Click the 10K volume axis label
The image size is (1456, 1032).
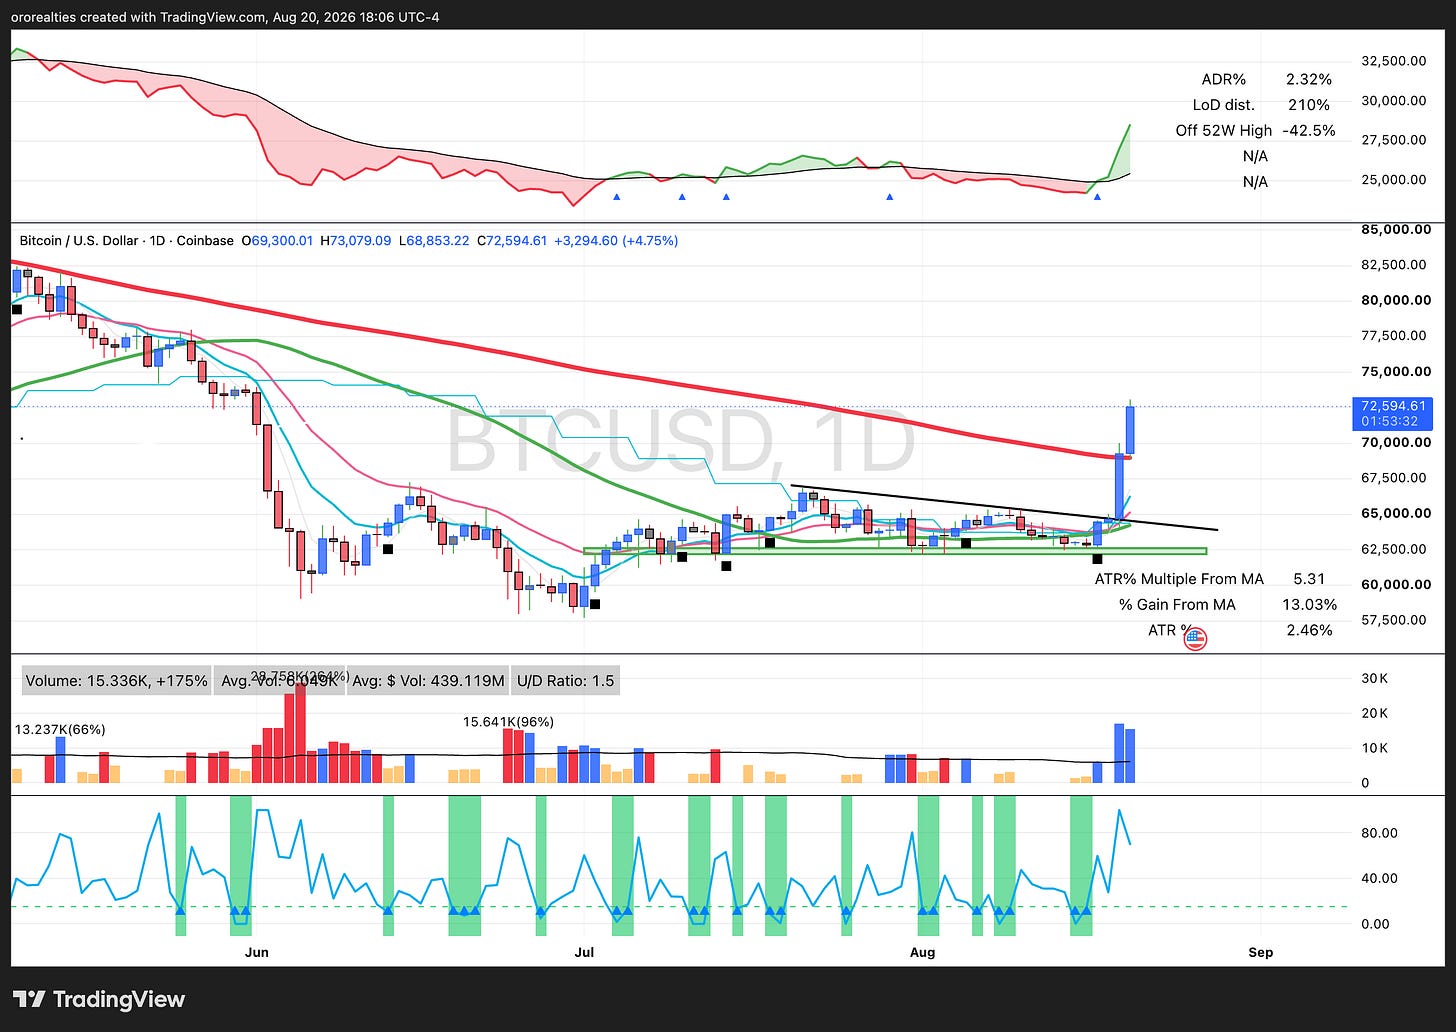[1375, 748]
